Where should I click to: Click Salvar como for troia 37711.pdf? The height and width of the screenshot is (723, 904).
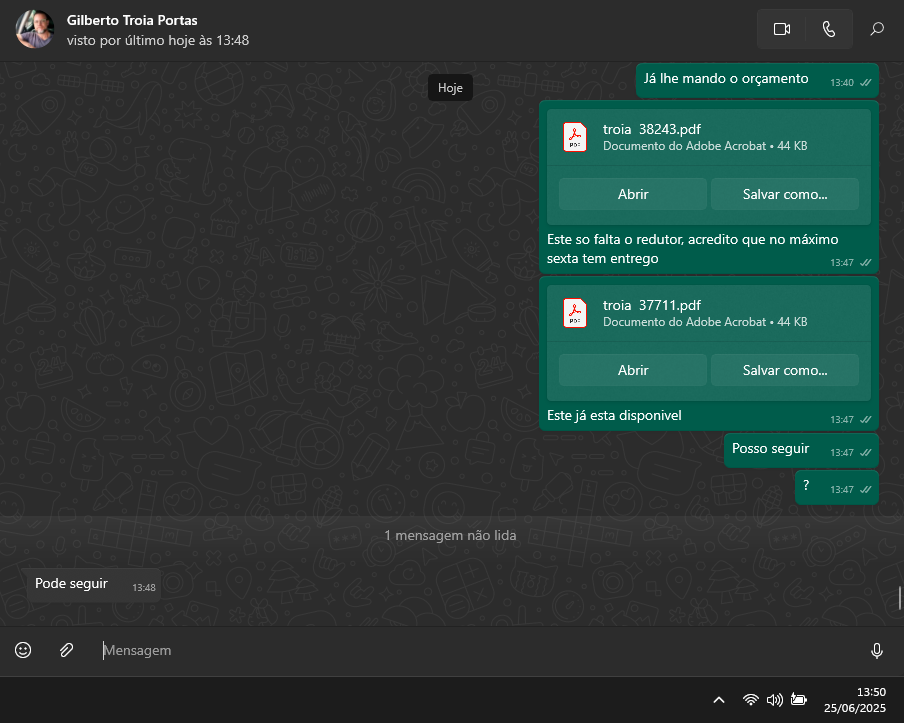coord(785,370)
